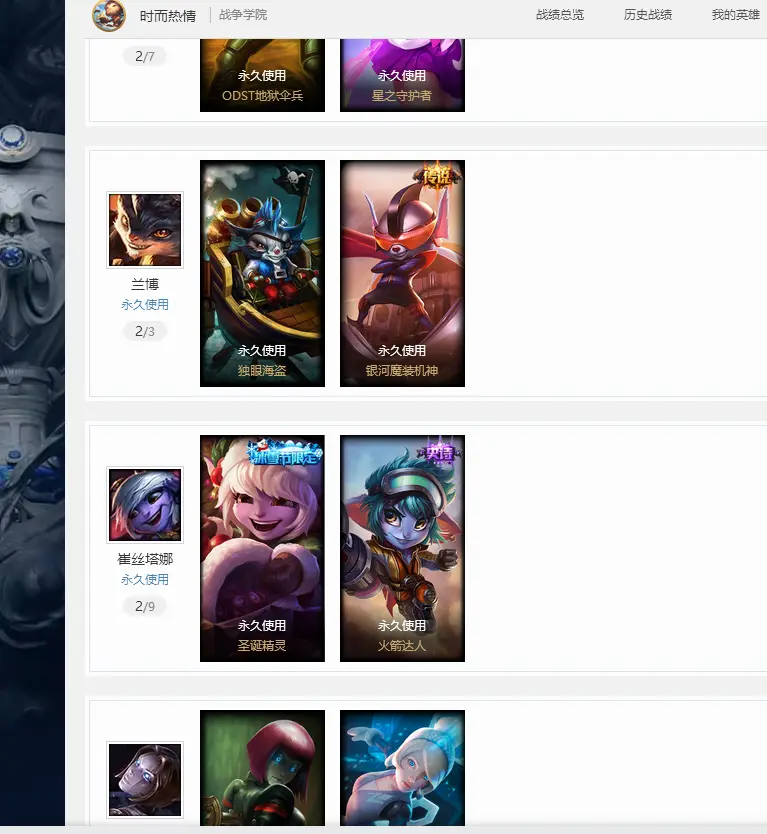Open the 我的英雄 tab
Viewport: 767px width, 834px height.
pyautogui.click(x=736, y=15)
